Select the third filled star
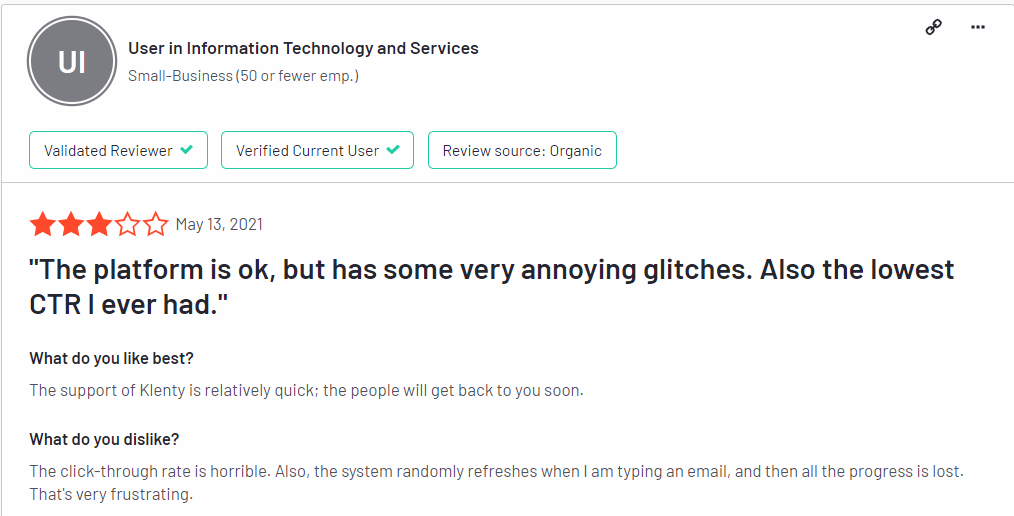This screenshot has width=1014, height=516. point(99,224)
